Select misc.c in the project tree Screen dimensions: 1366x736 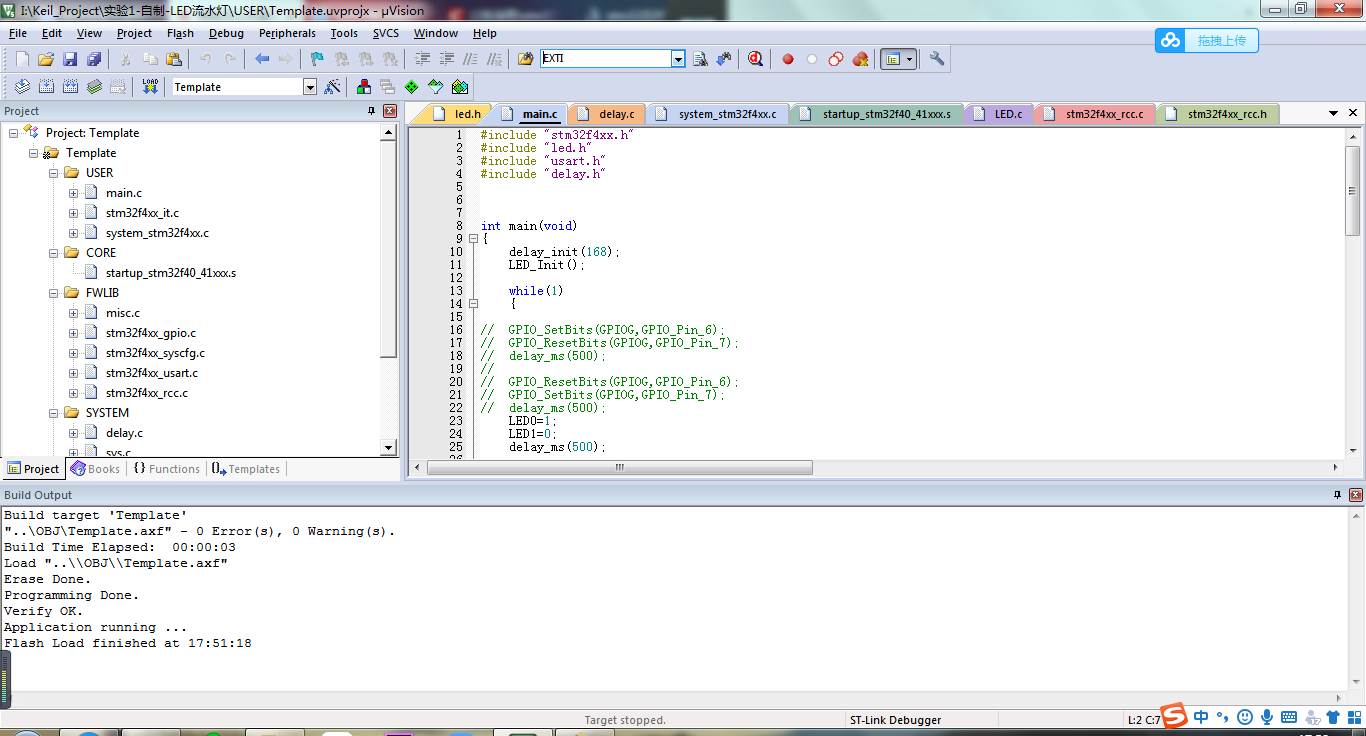pyautogui.click(x=123, y=313)
